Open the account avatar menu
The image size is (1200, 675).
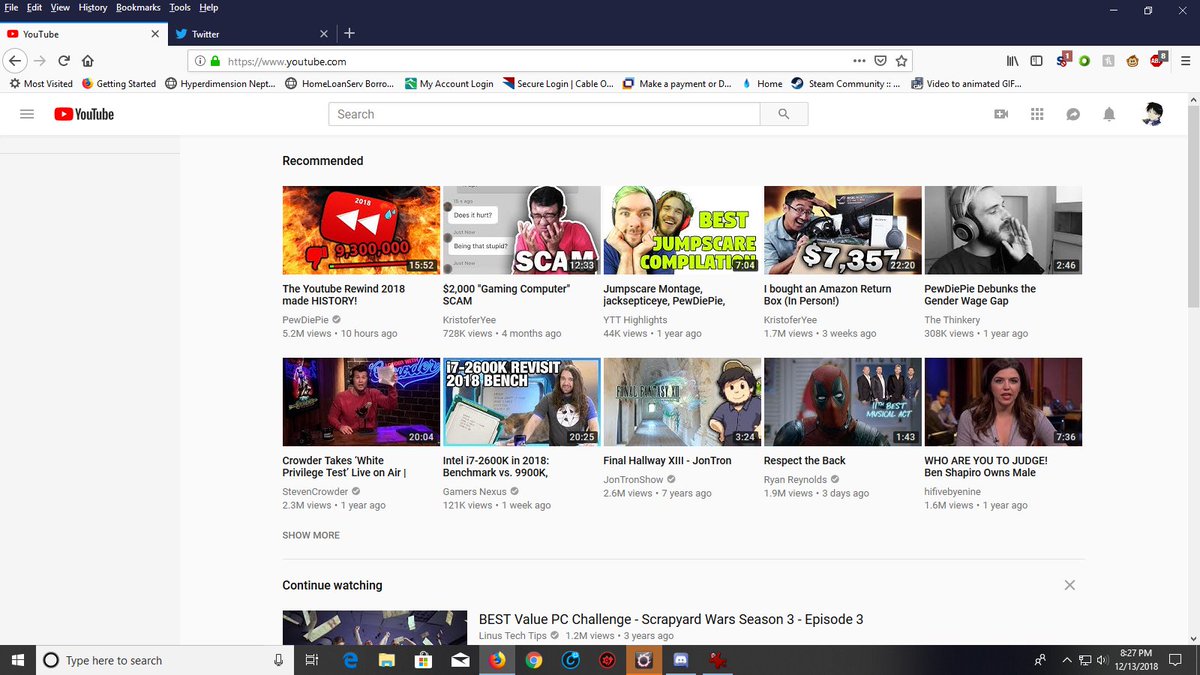[x=1153, y=114]
